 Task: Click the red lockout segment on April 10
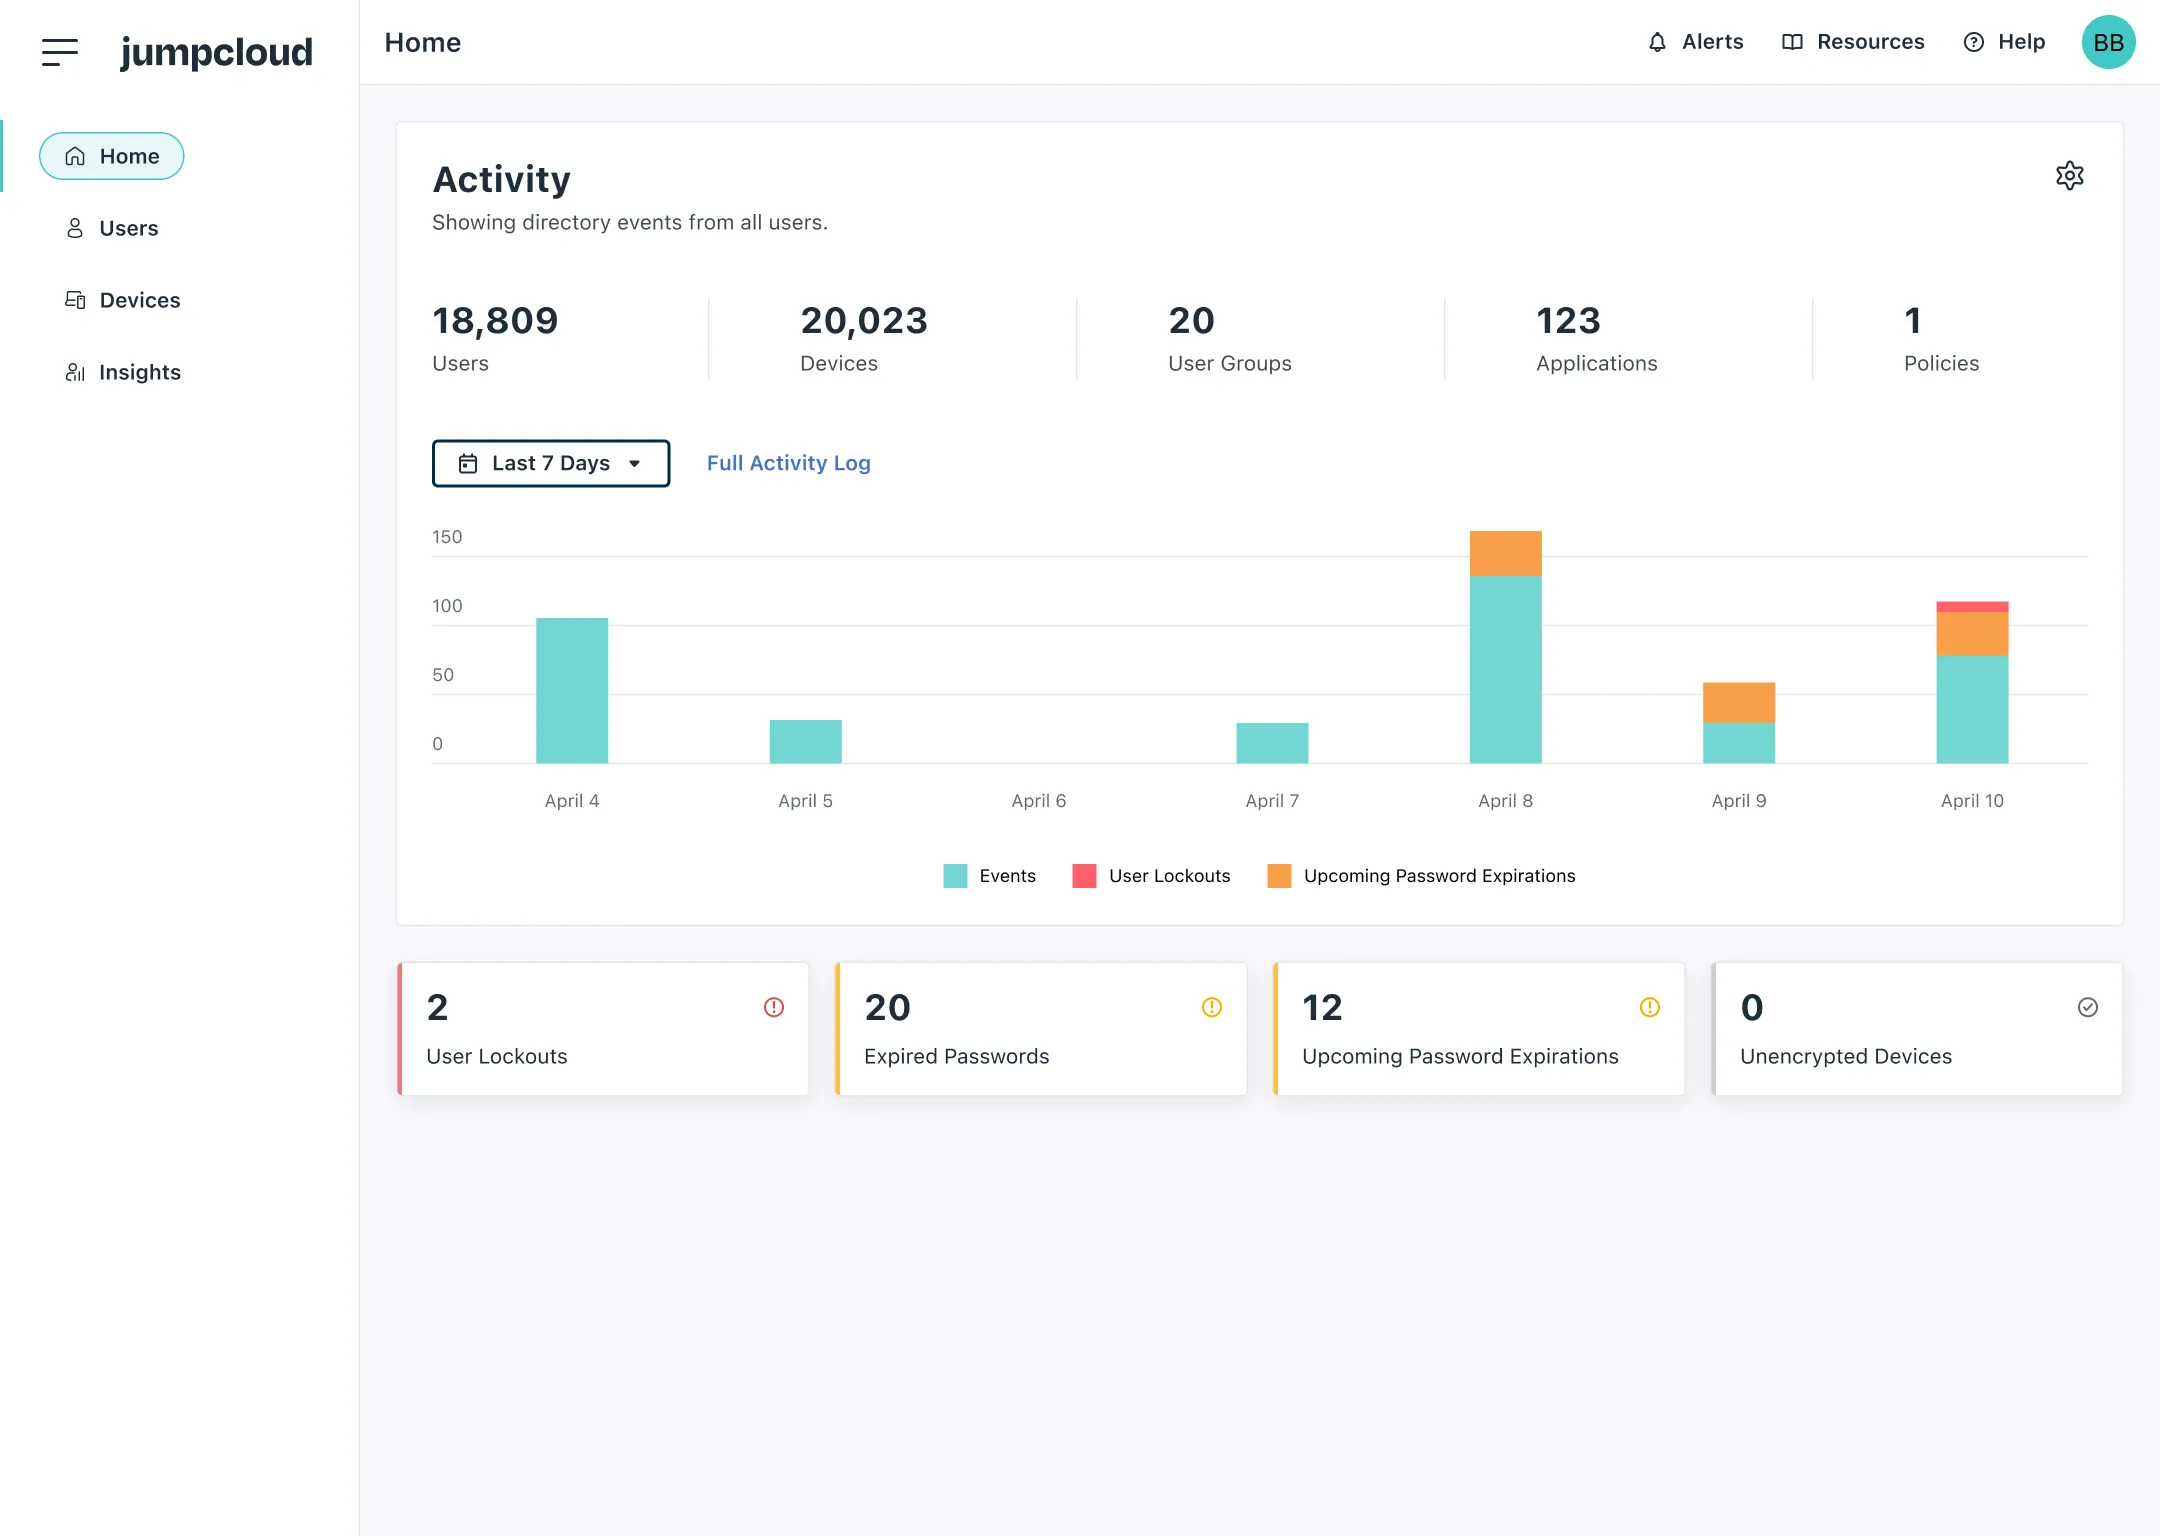[1972, 607]
